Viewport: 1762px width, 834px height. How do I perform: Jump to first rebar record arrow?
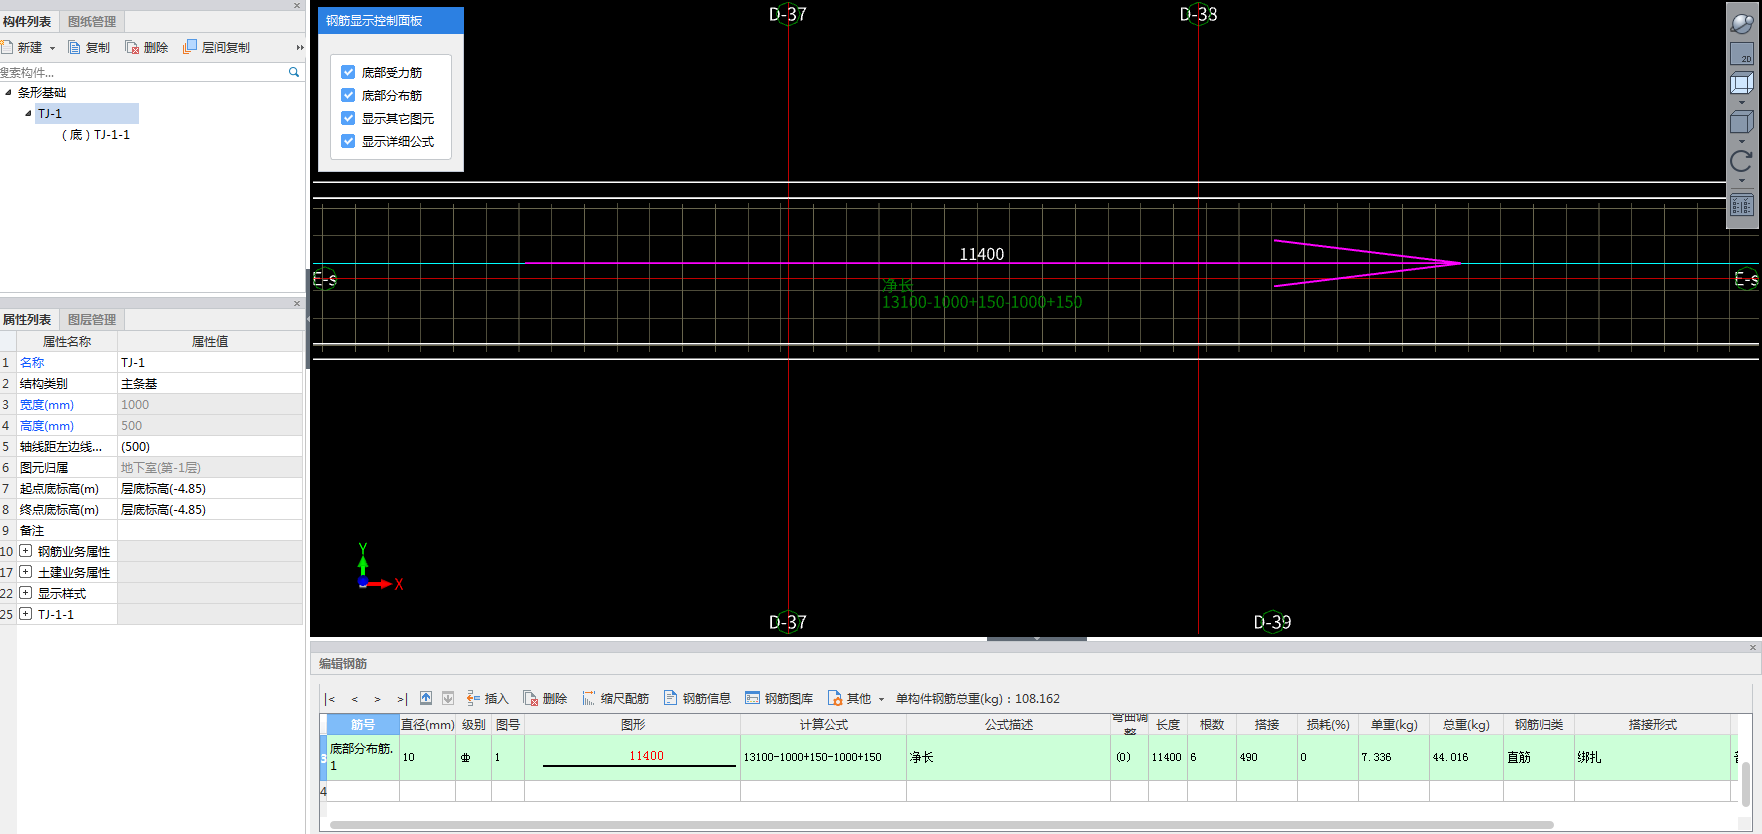[x=330, y=699]
